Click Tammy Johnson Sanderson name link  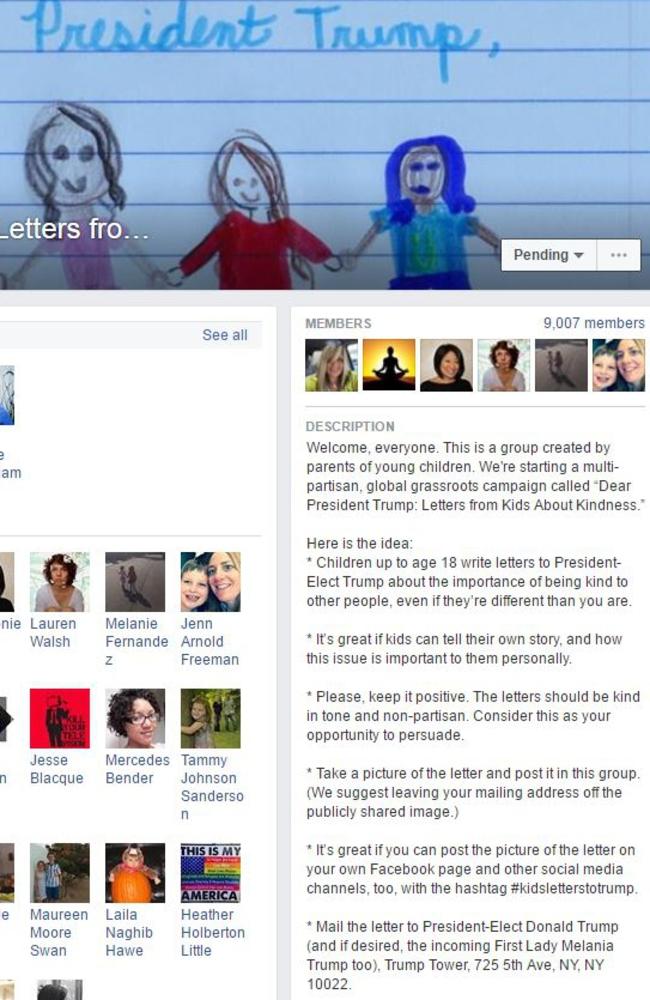(212, 787)
